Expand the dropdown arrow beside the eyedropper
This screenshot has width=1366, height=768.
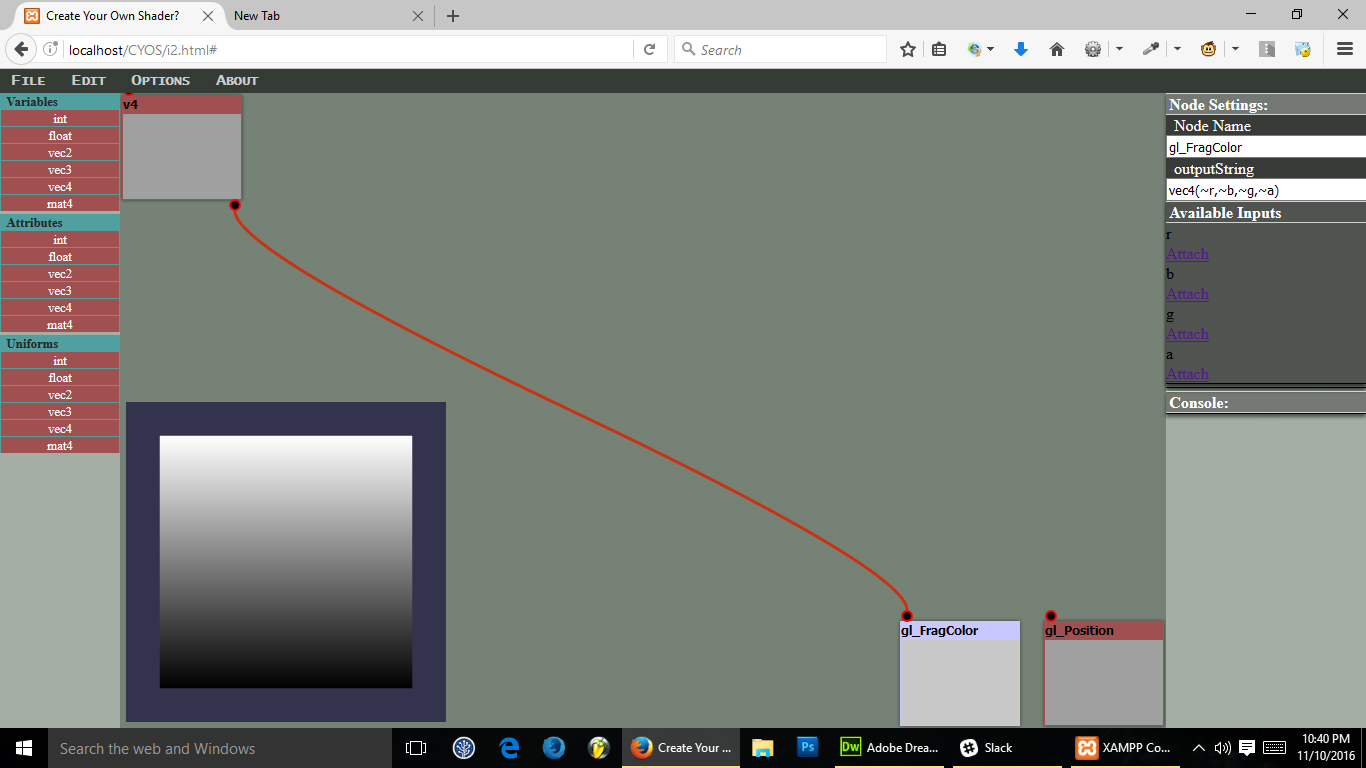[1177, 49]
